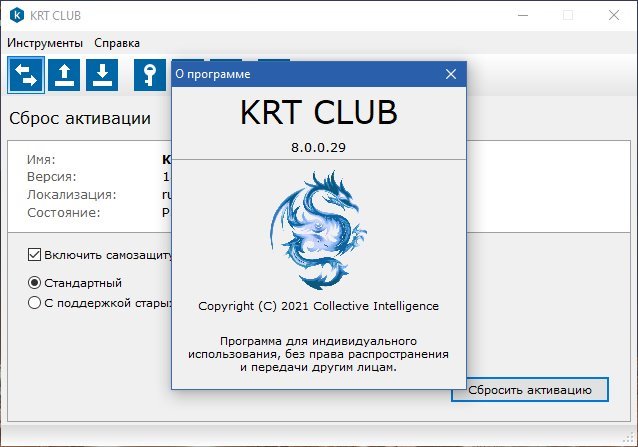638x447 pixels.
Task: Click the KRT CLUB app logo icon
Action: pyautogui.click(x=17, y=15)
